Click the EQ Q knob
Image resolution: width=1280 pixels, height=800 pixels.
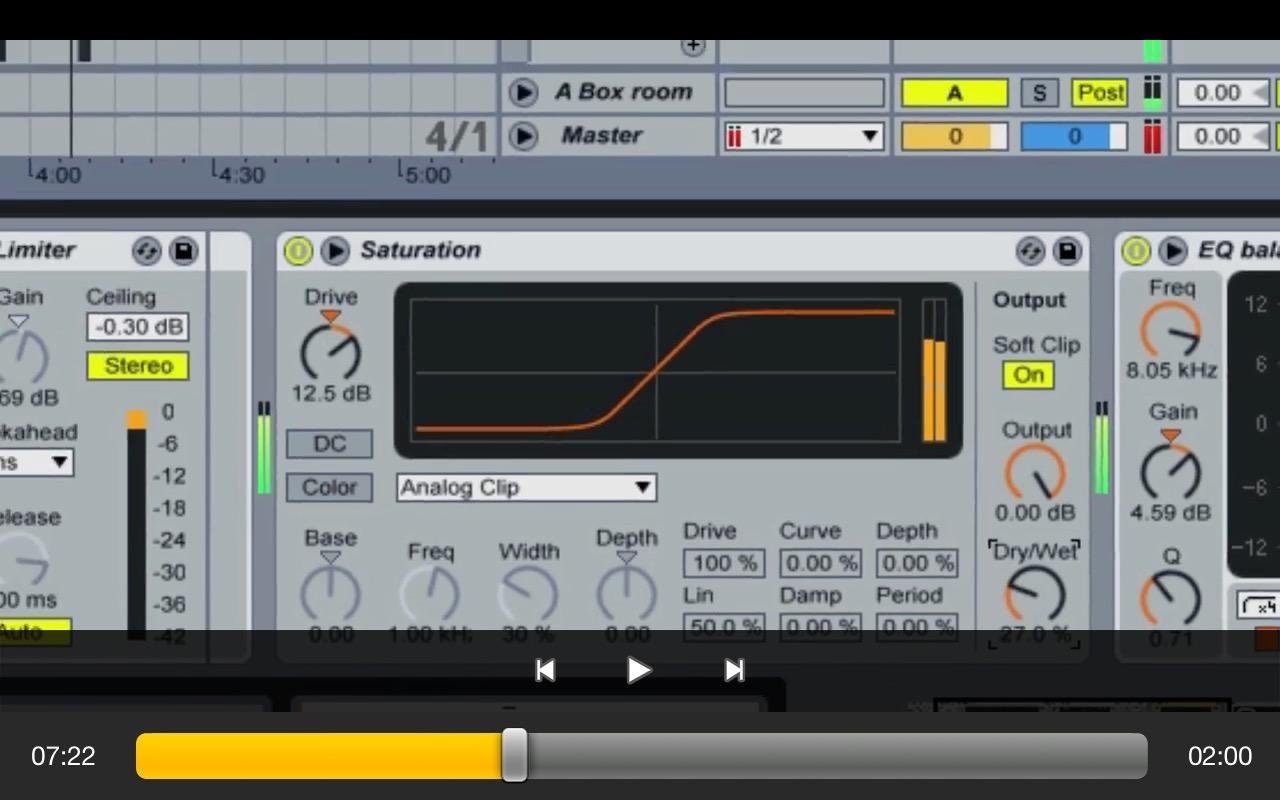(1171, 598)
